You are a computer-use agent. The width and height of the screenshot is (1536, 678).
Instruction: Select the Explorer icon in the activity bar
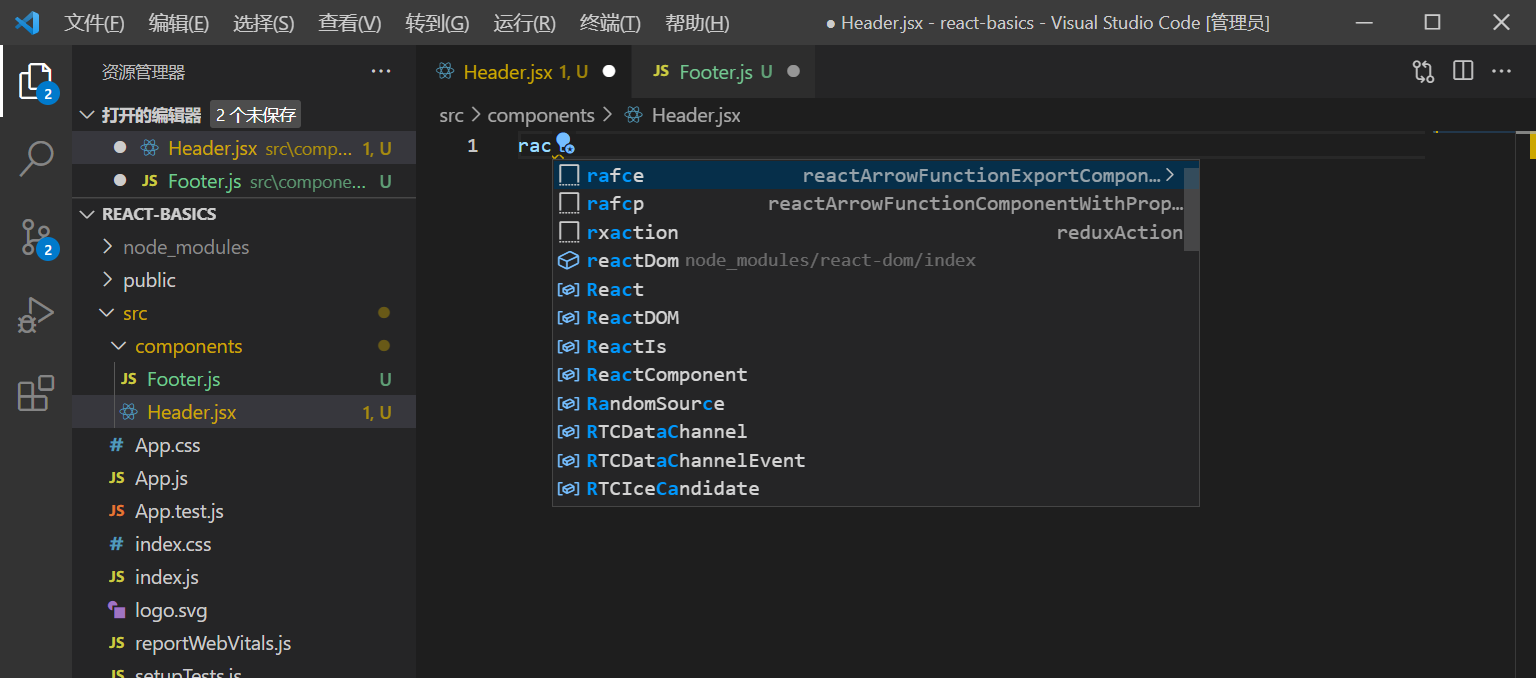36,80
